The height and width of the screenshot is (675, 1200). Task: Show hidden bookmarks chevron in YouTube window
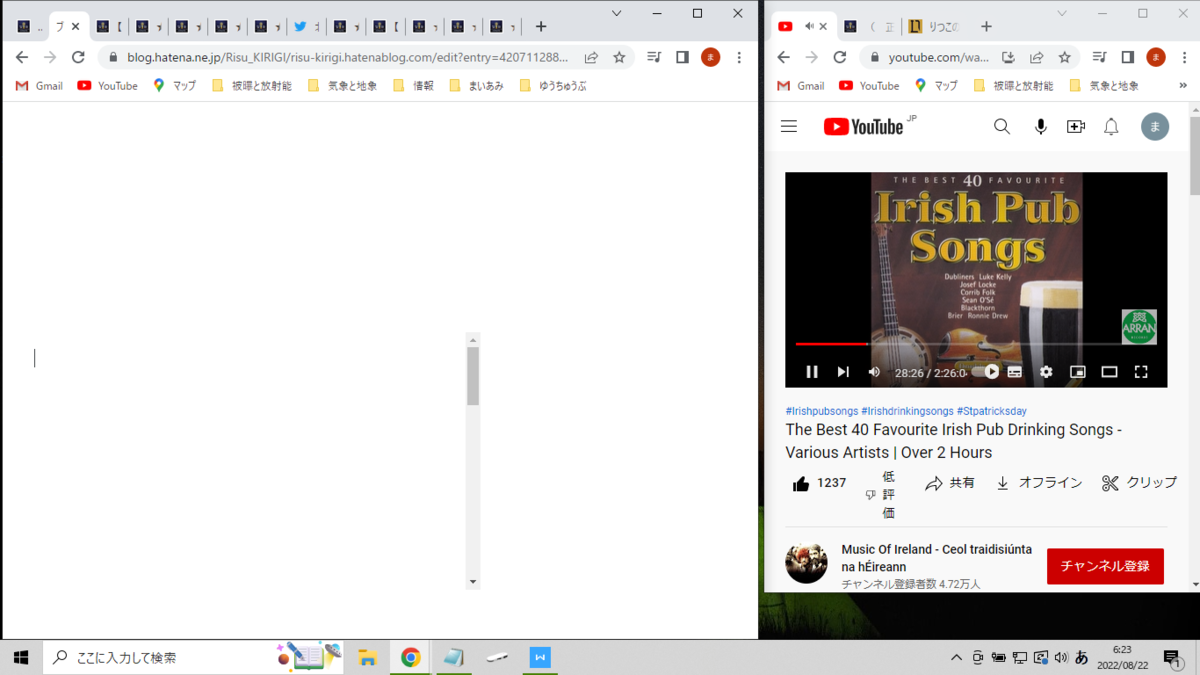(1183, 86)
